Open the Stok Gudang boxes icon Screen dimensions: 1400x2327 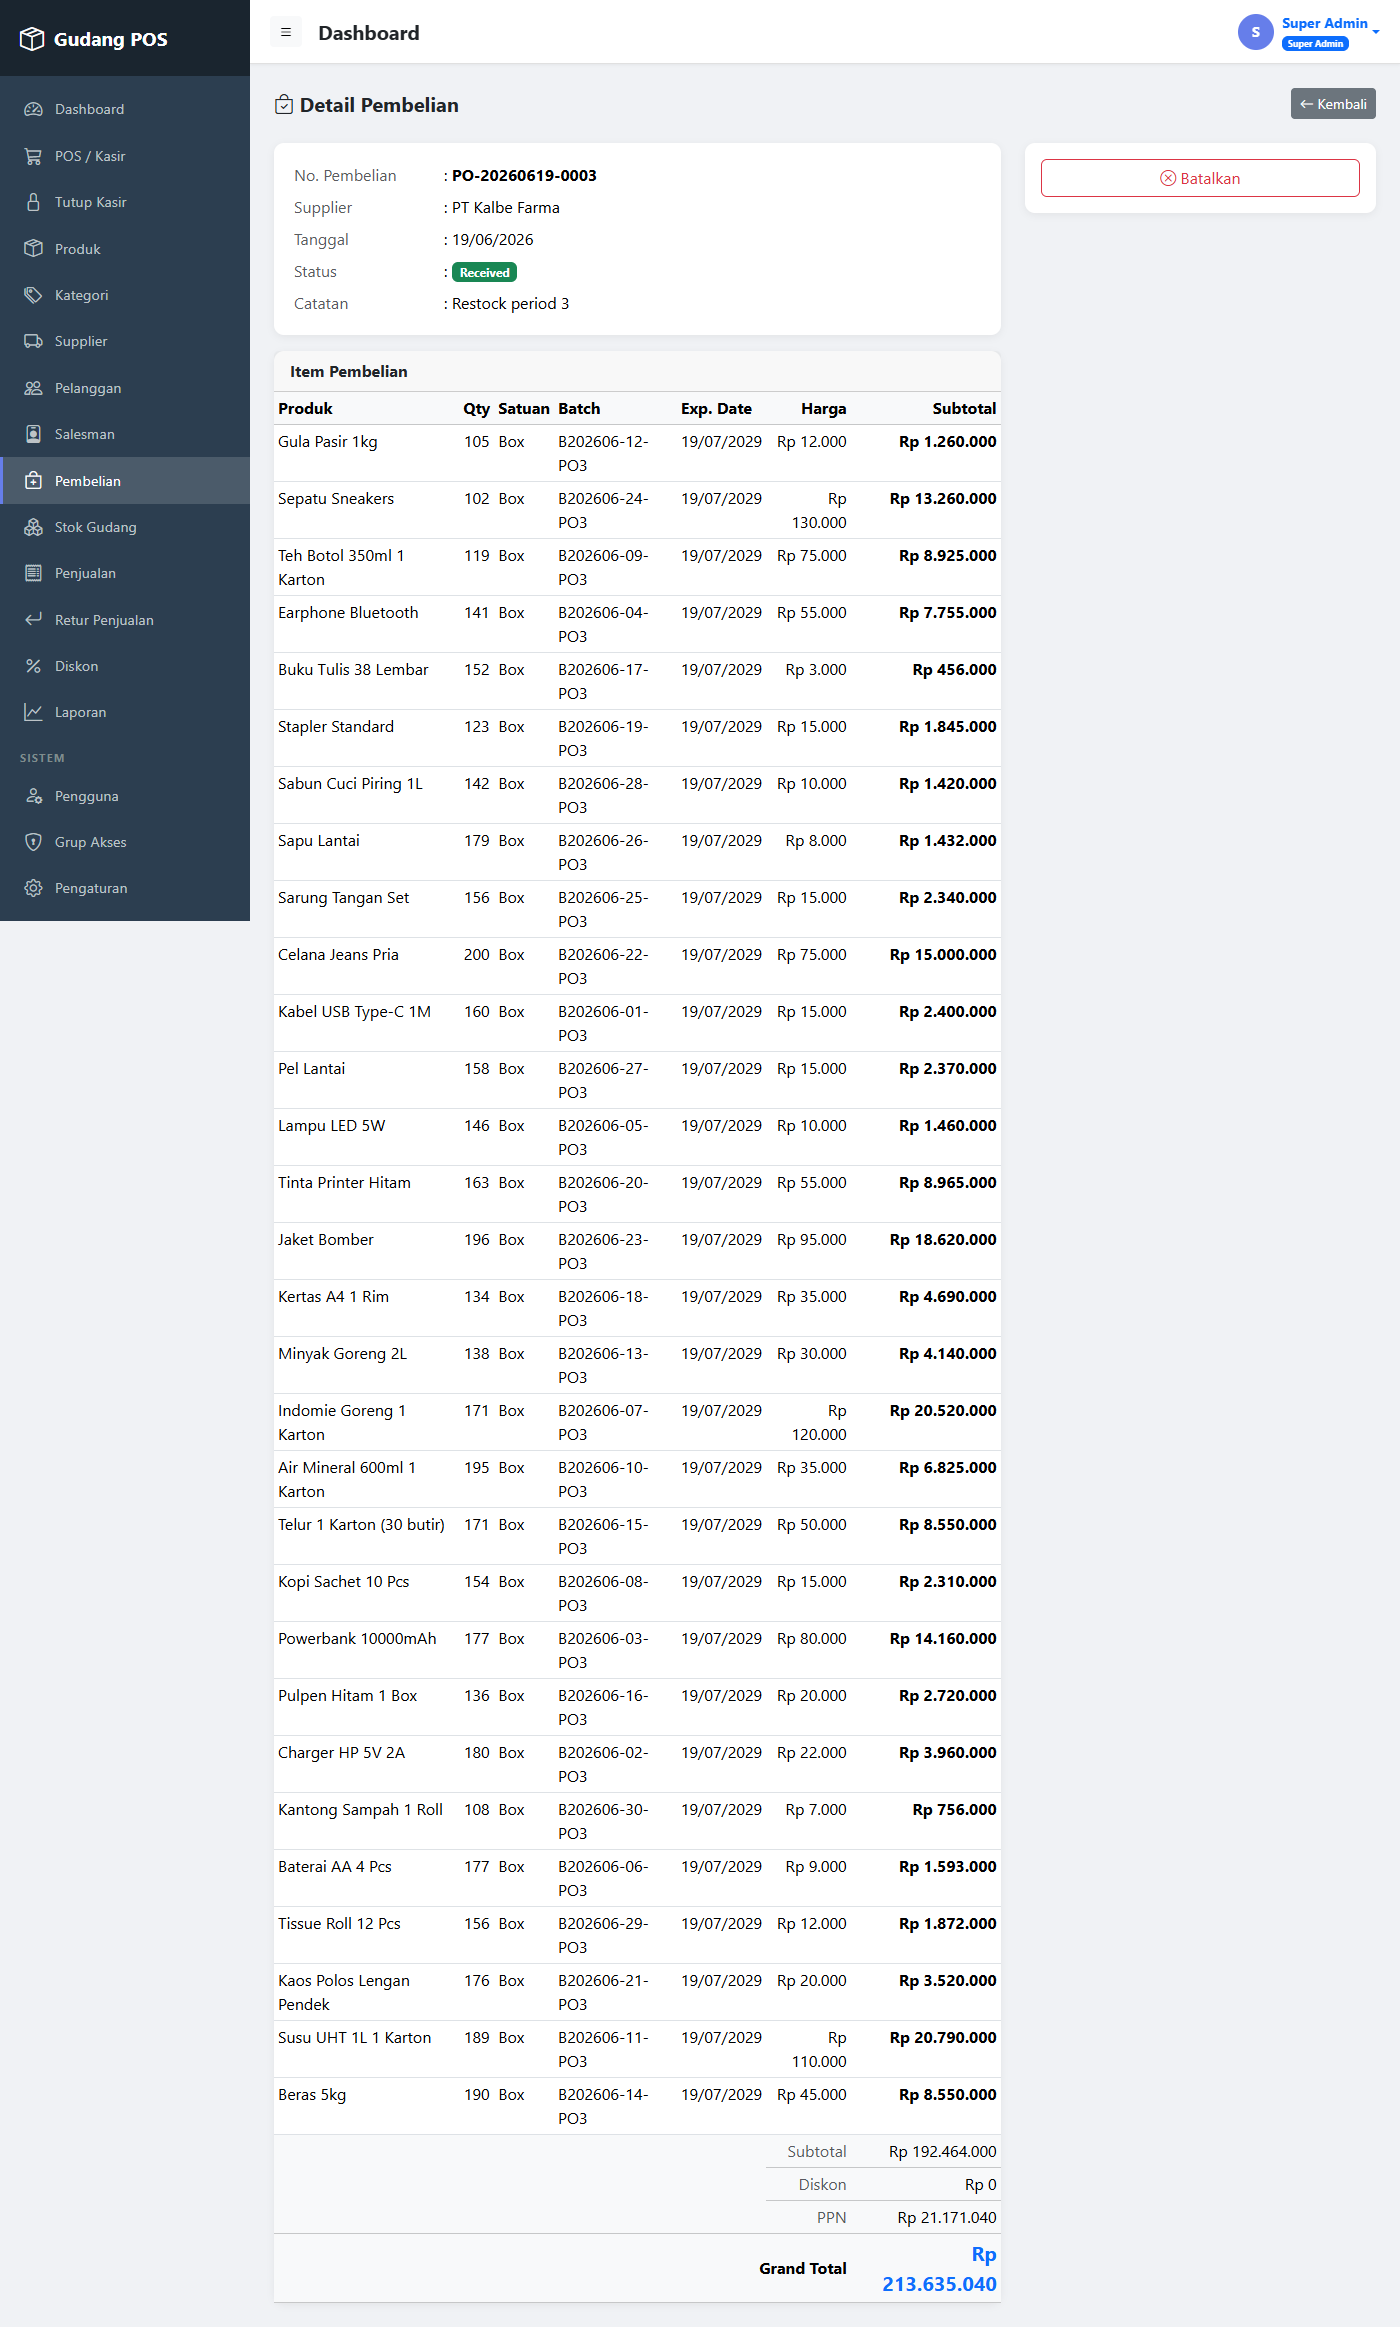33,527
